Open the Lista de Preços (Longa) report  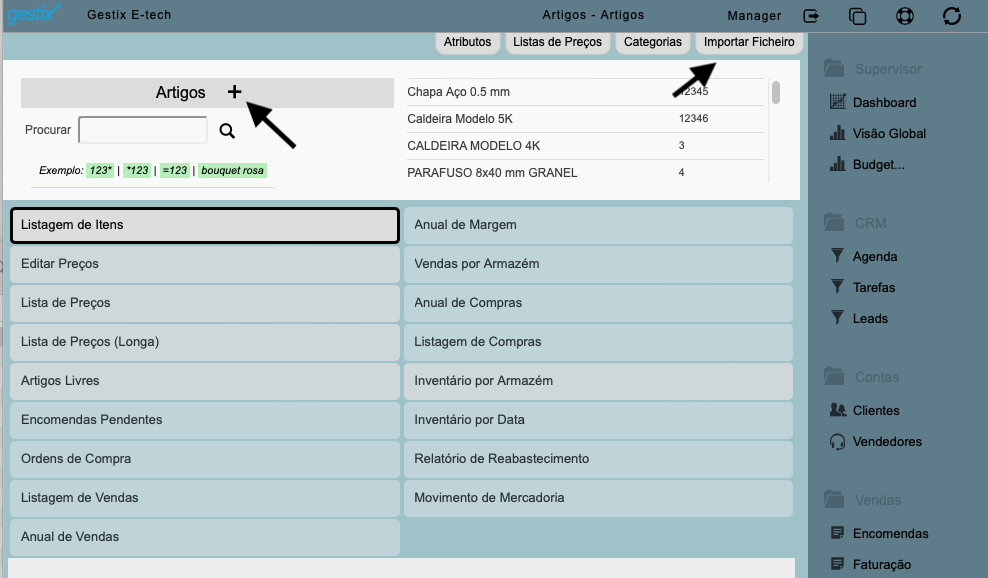[205, 342]
